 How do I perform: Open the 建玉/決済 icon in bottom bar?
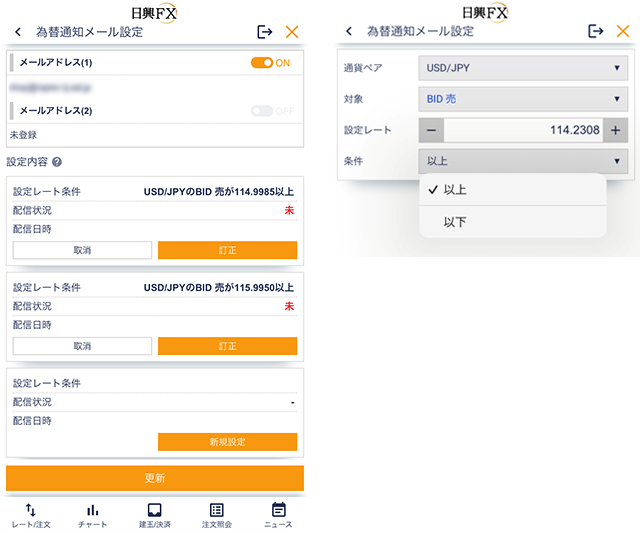tap(155, 515)
